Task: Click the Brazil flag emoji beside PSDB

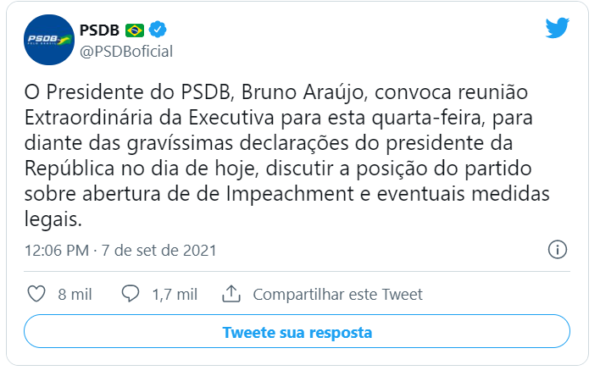Action: click(x=135, y=30)
